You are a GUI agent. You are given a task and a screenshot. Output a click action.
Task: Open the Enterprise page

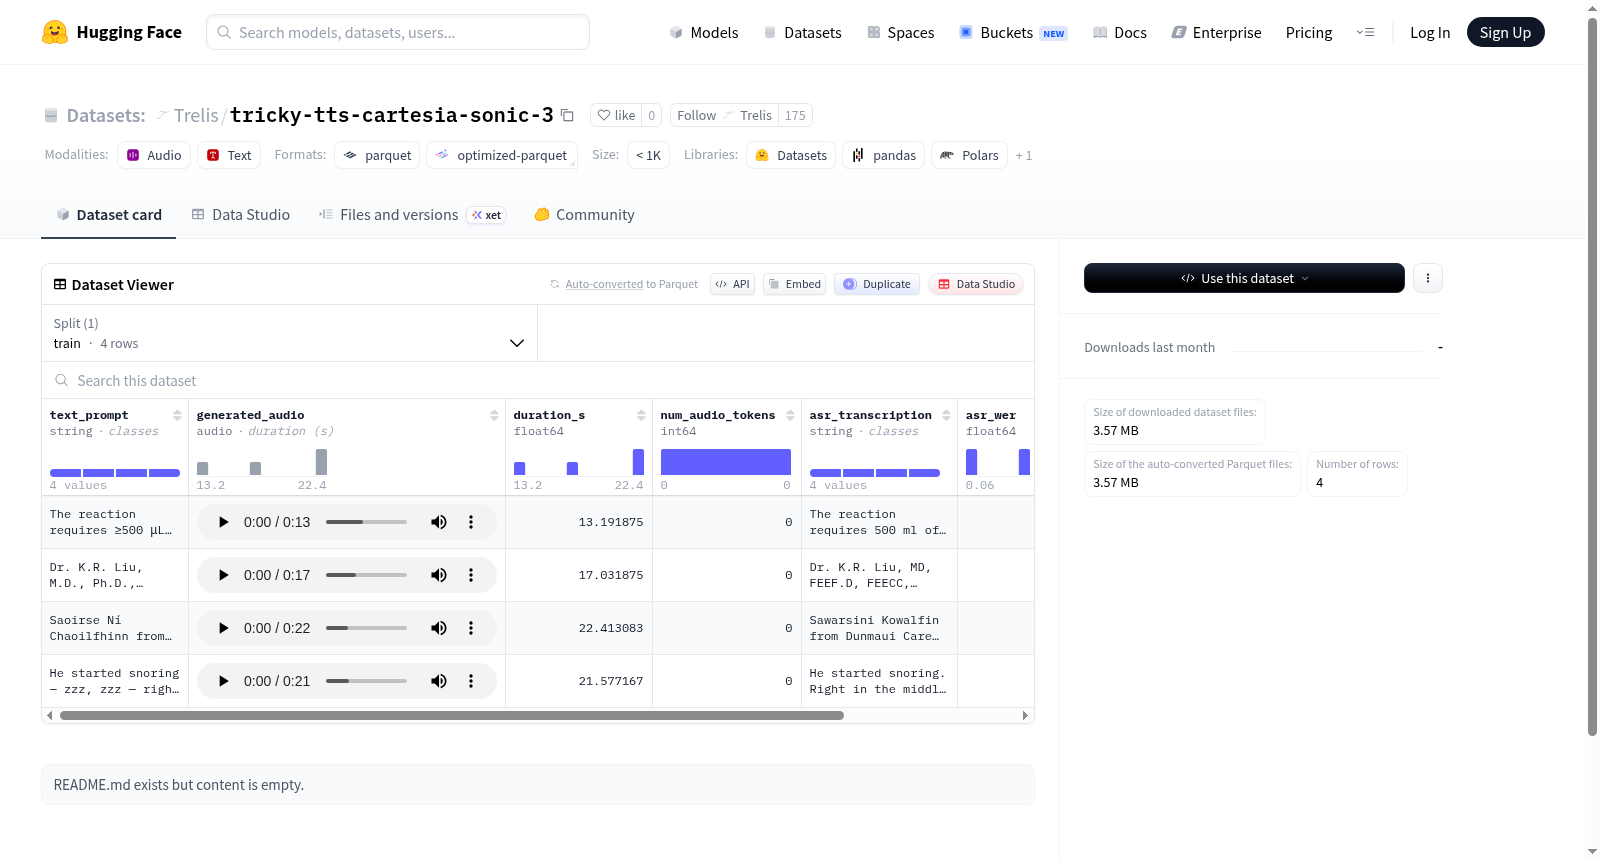click(1216, 32)
